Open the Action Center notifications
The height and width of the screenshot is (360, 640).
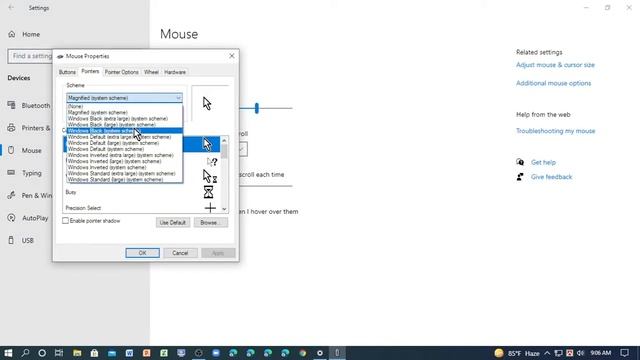(624, 353)
